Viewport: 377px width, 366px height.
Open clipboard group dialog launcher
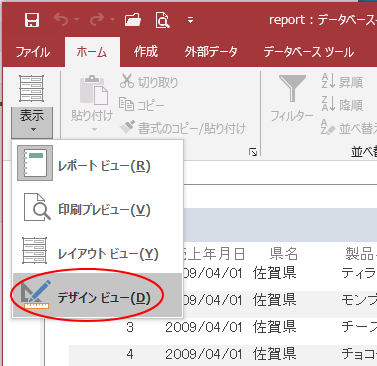[x=253, y=152]
